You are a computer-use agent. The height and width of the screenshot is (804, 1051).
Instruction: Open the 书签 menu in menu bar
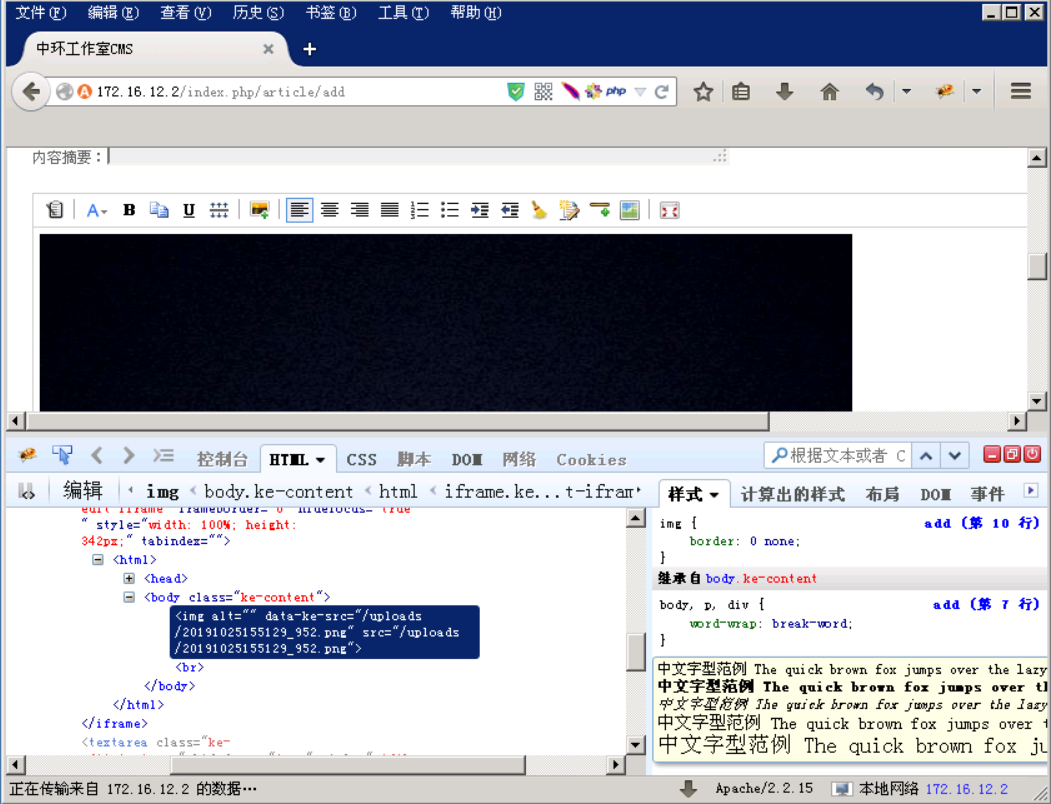click(330, 13)
